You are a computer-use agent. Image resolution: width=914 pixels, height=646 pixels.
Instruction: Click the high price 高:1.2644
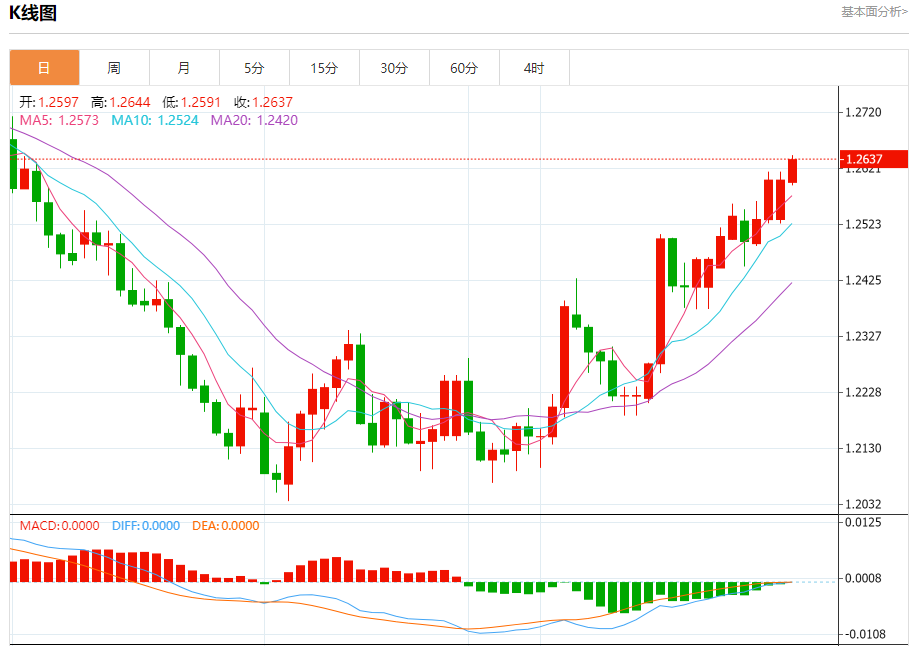tap(121, 102)
